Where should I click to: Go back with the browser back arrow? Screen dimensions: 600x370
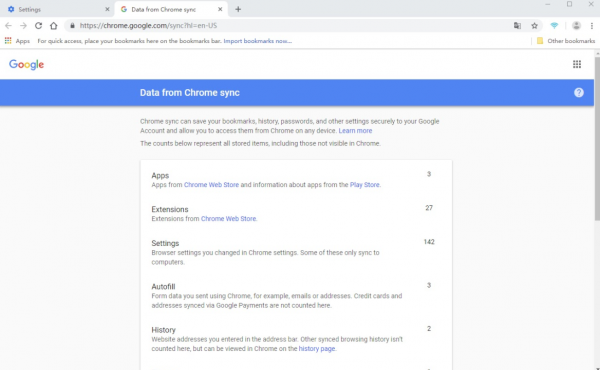point(8,26)
